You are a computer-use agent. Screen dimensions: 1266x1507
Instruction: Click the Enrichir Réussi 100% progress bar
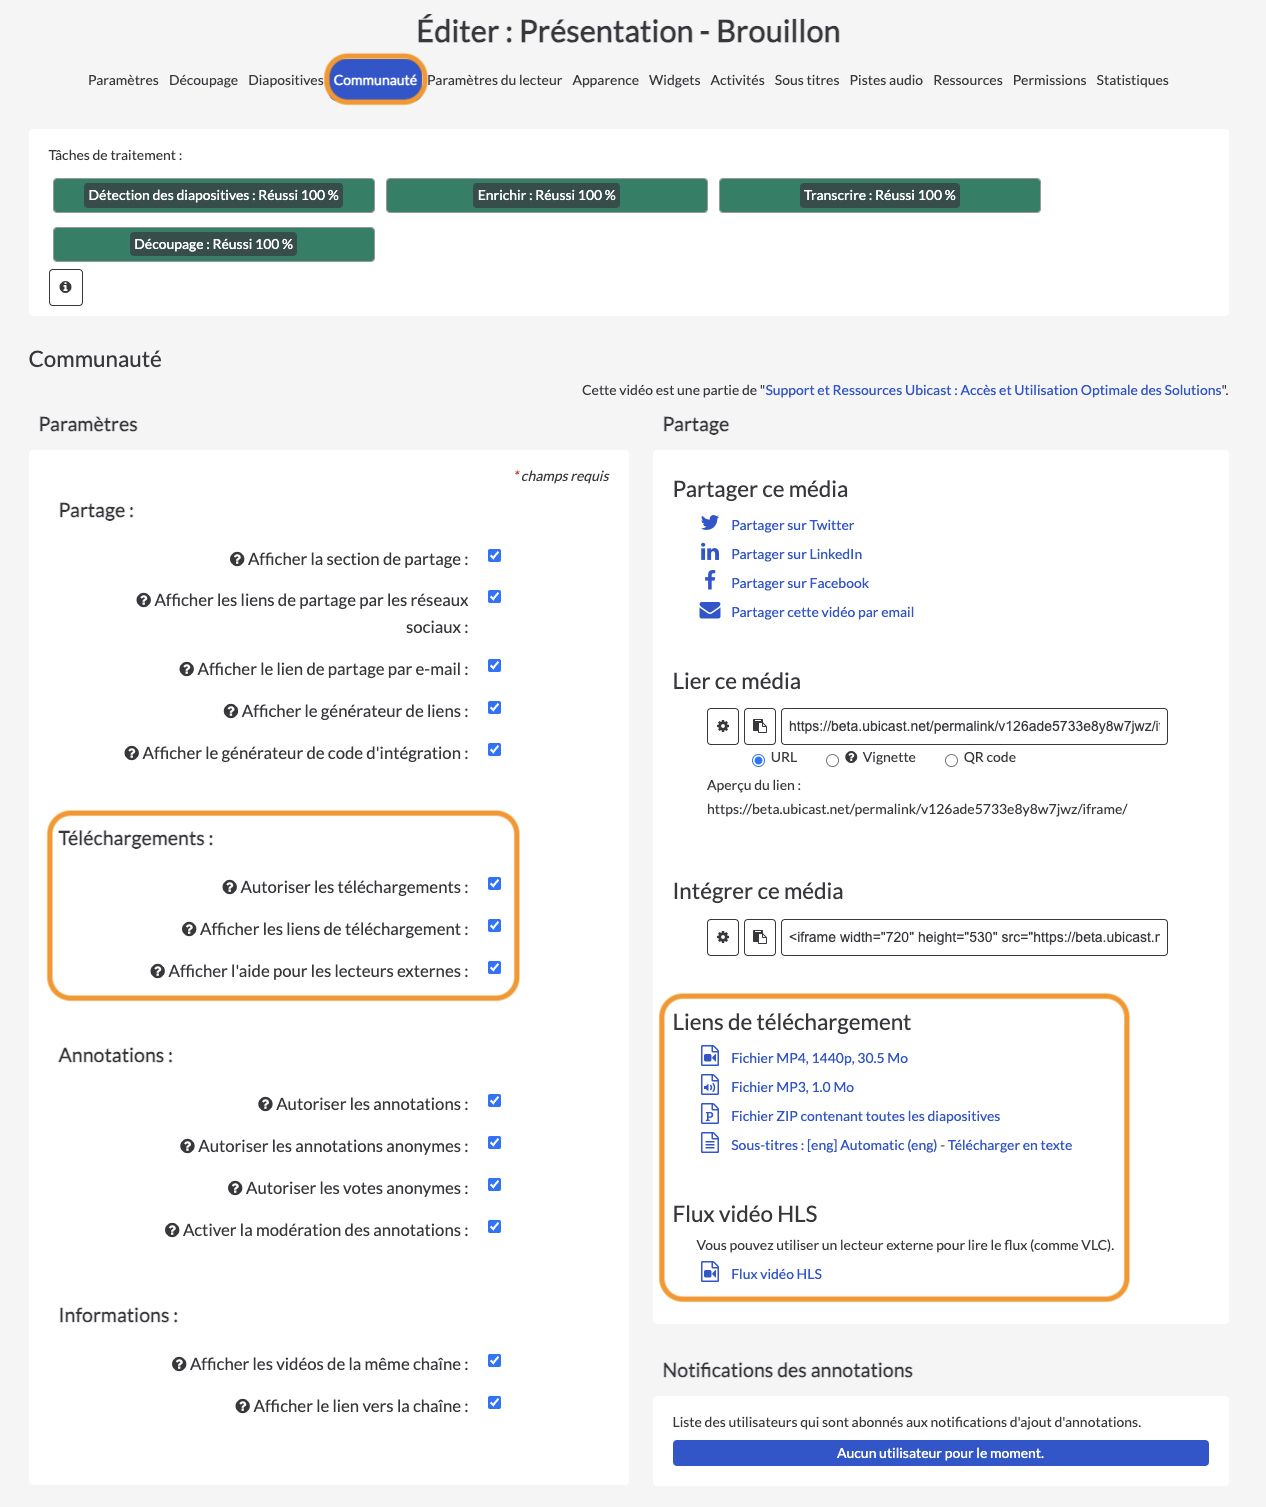[547, 195]
